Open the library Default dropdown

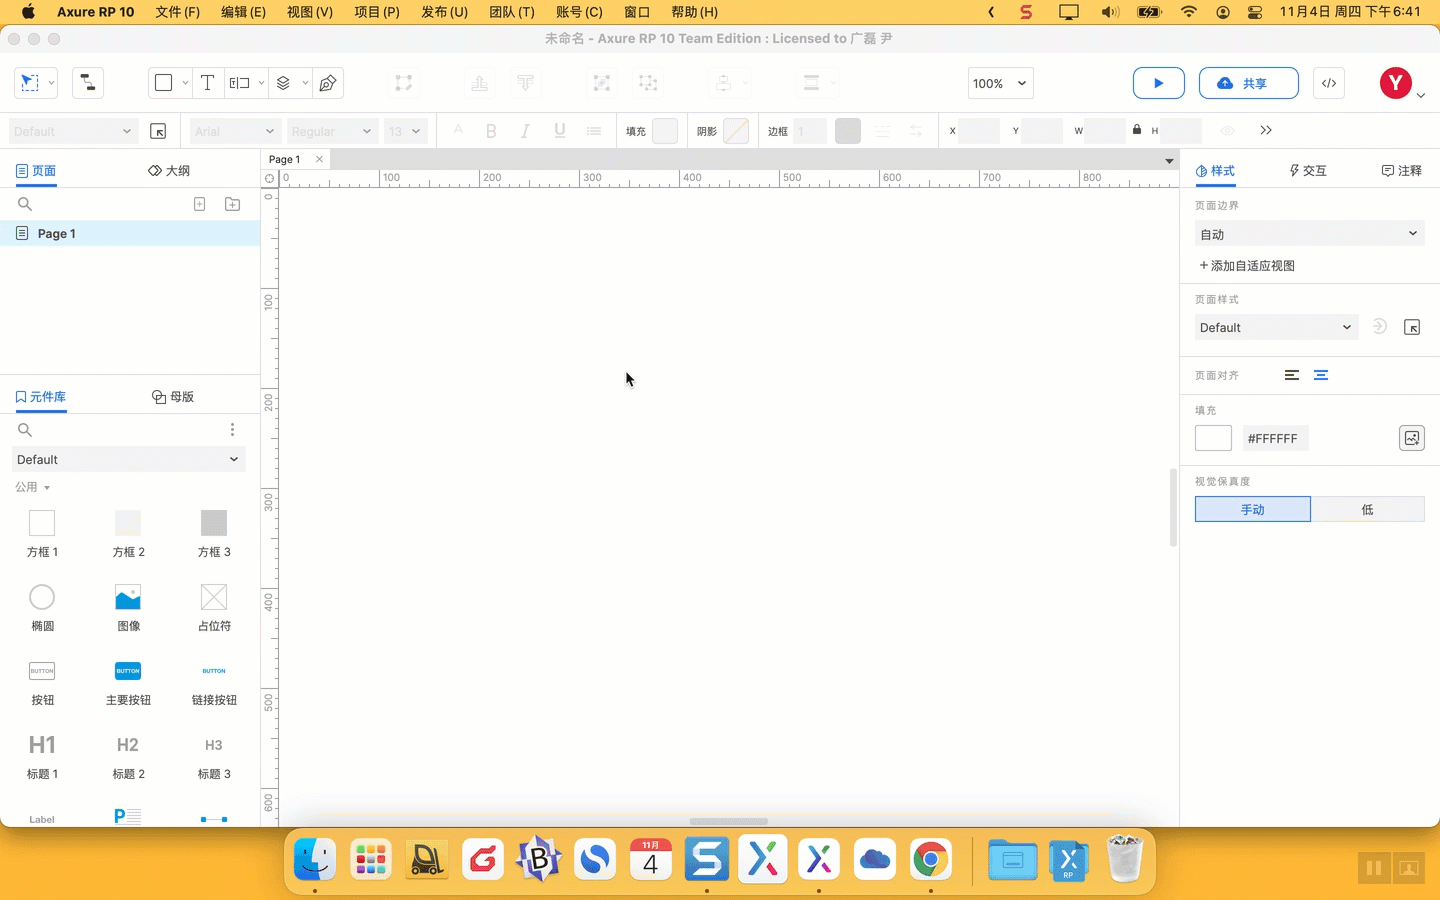click(128, 459)
